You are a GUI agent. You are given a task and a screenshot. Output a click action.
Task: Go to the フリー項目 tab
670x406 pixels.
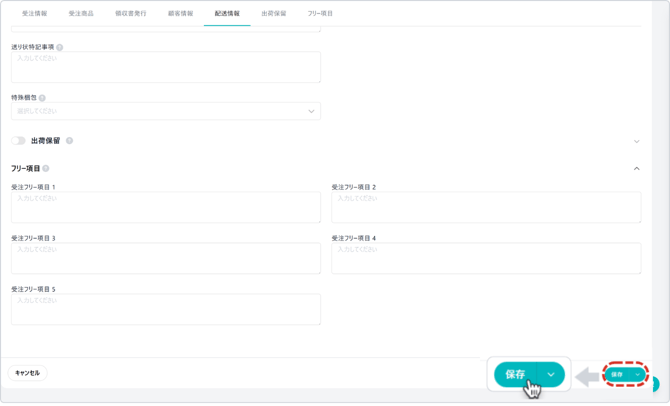click(320, 14)
